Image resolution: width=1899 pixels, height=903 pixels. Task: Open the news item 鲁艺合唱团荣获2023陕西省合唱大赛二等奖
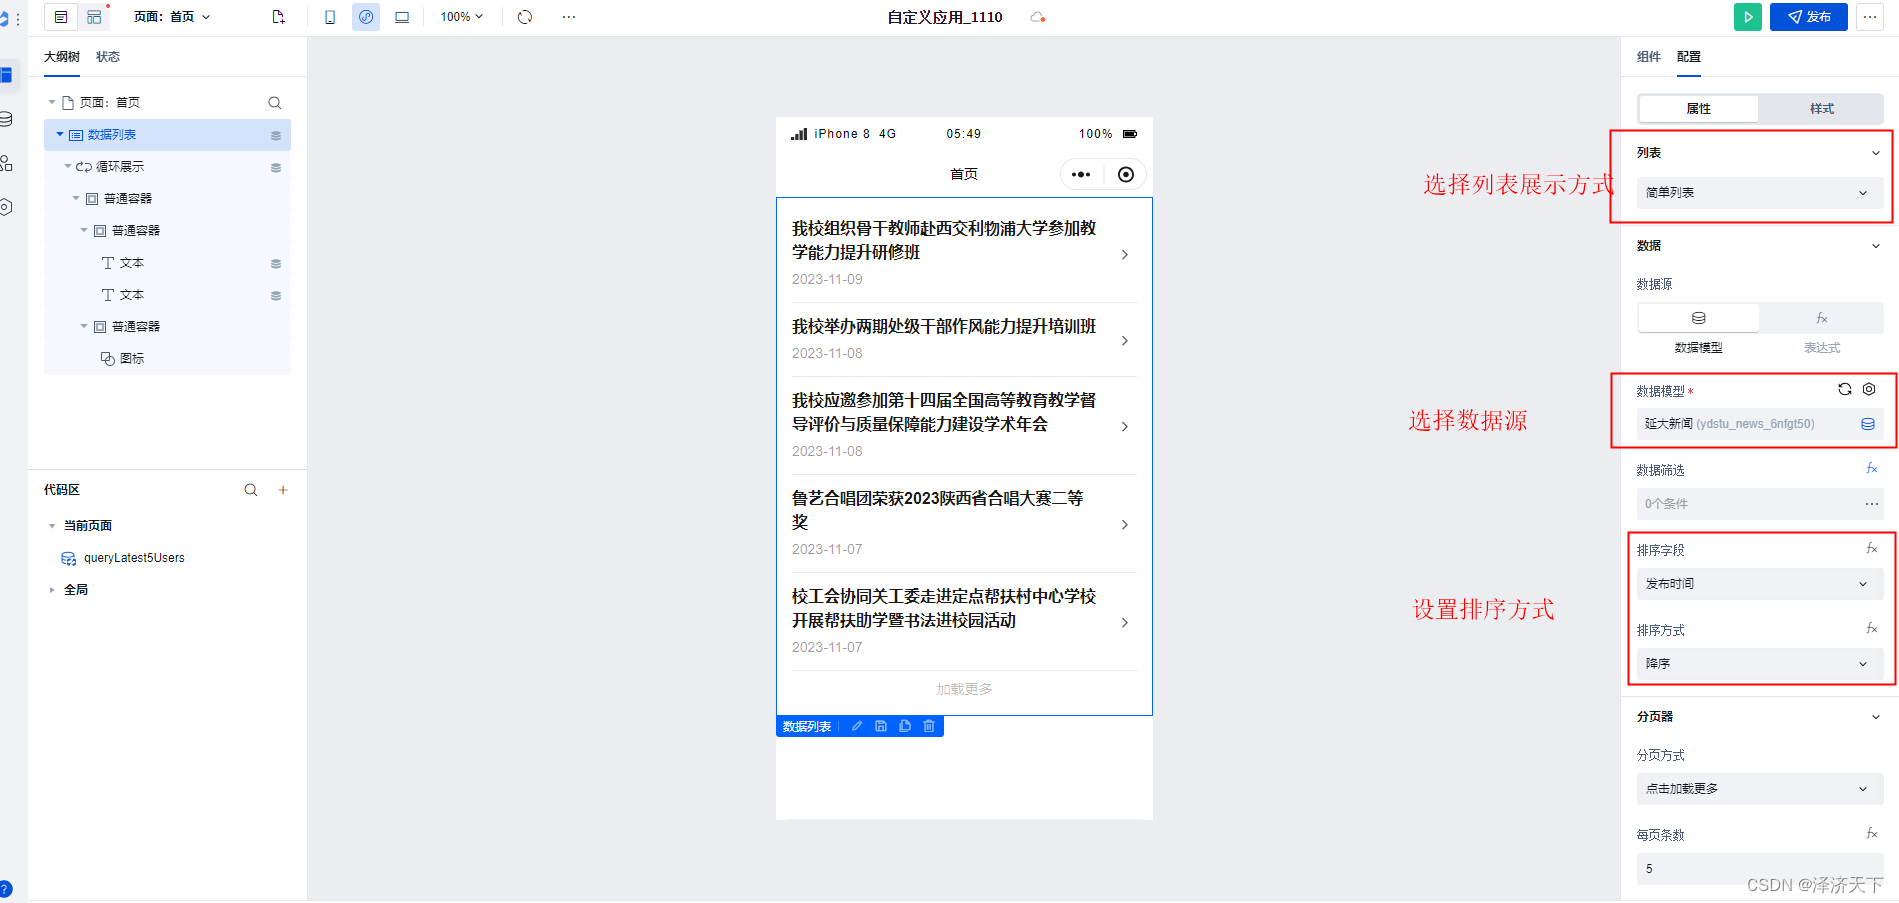click(964, 524)
